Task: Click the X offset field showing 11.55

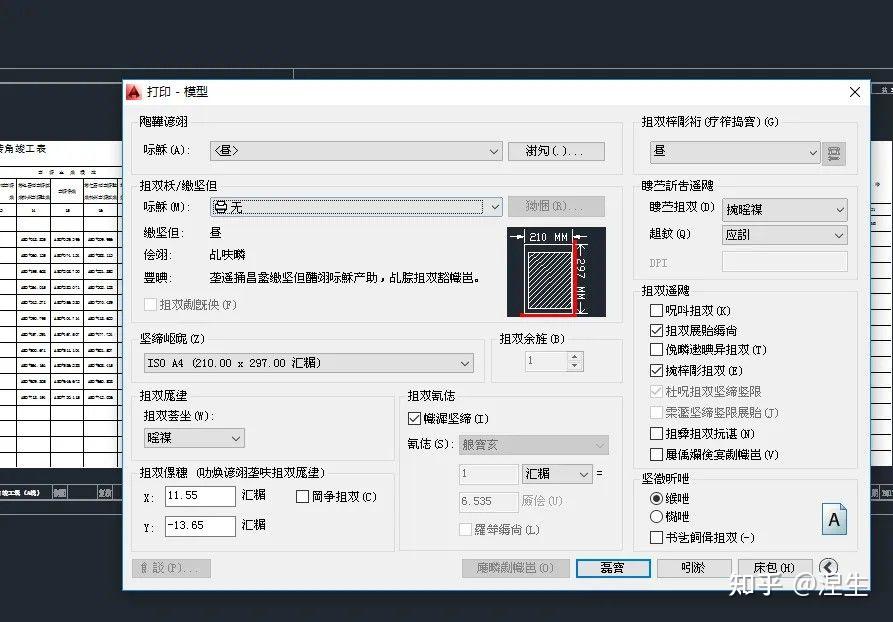Action: (x=200, y=496)
